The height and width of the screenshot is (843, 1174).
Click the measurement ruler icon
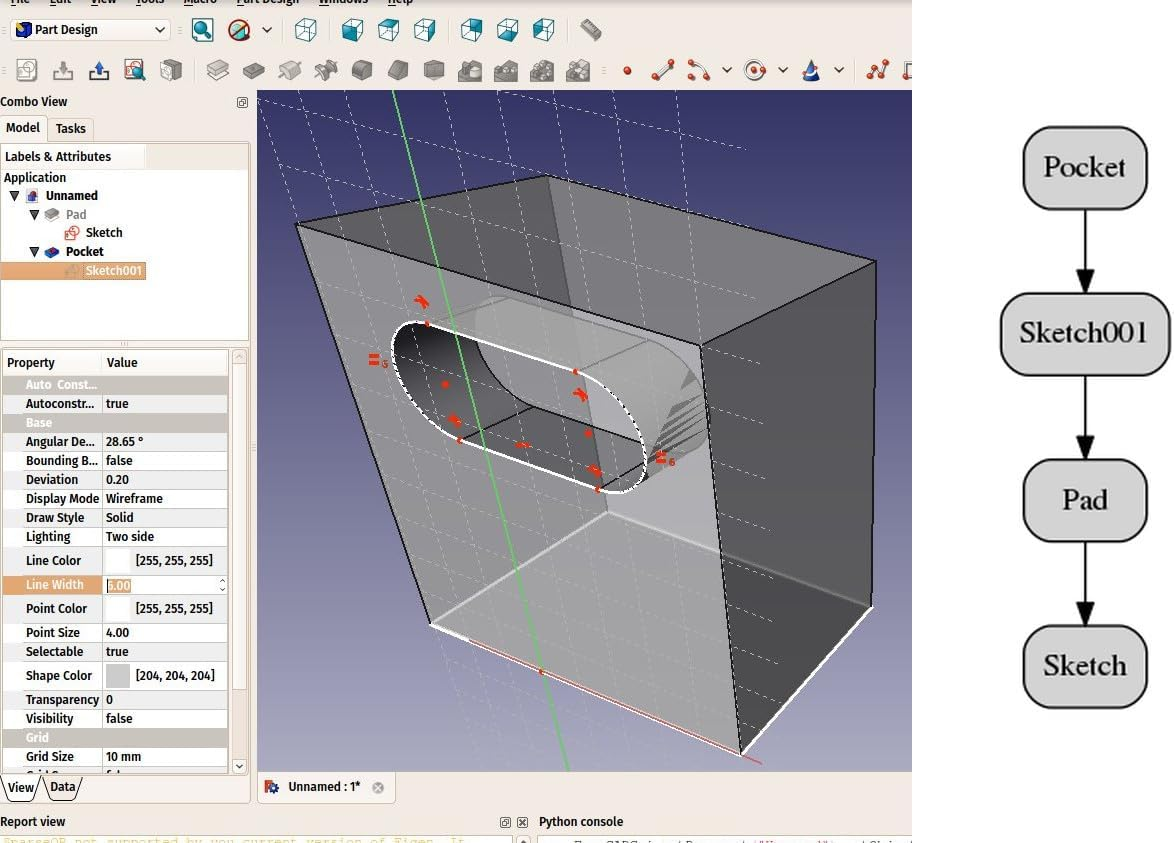(590, 30)
